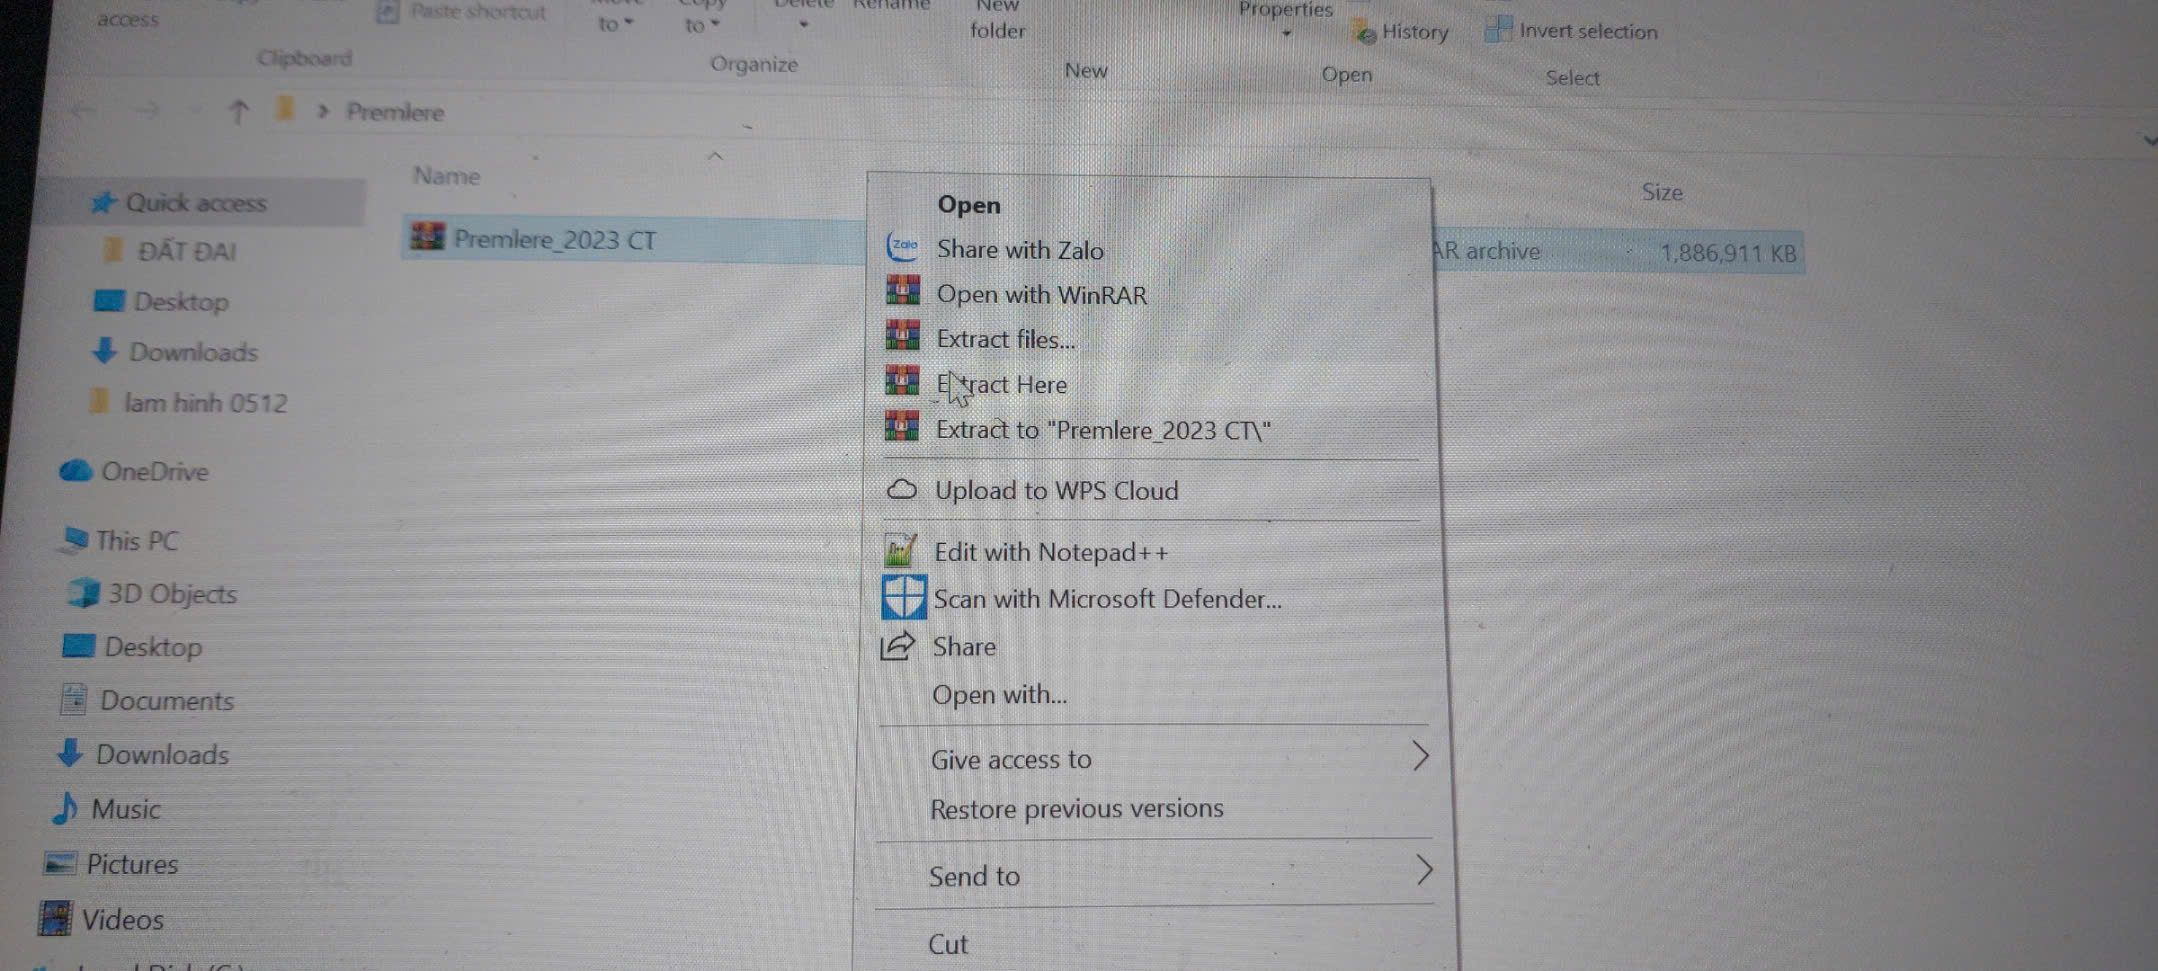Click the WinRAR icon beside Extract files...

coord(902,337)
